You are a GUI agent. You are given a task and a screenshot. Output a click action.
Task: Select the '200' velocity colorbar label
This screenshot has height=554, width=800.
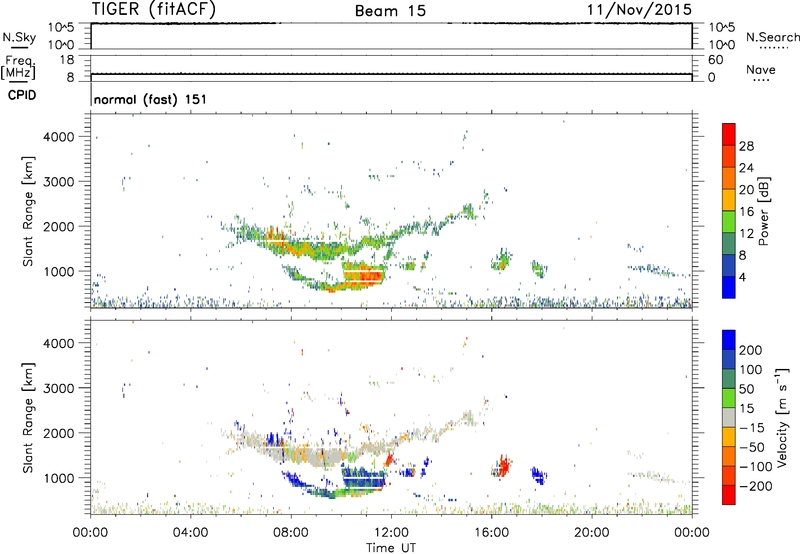tap(751, 350)
